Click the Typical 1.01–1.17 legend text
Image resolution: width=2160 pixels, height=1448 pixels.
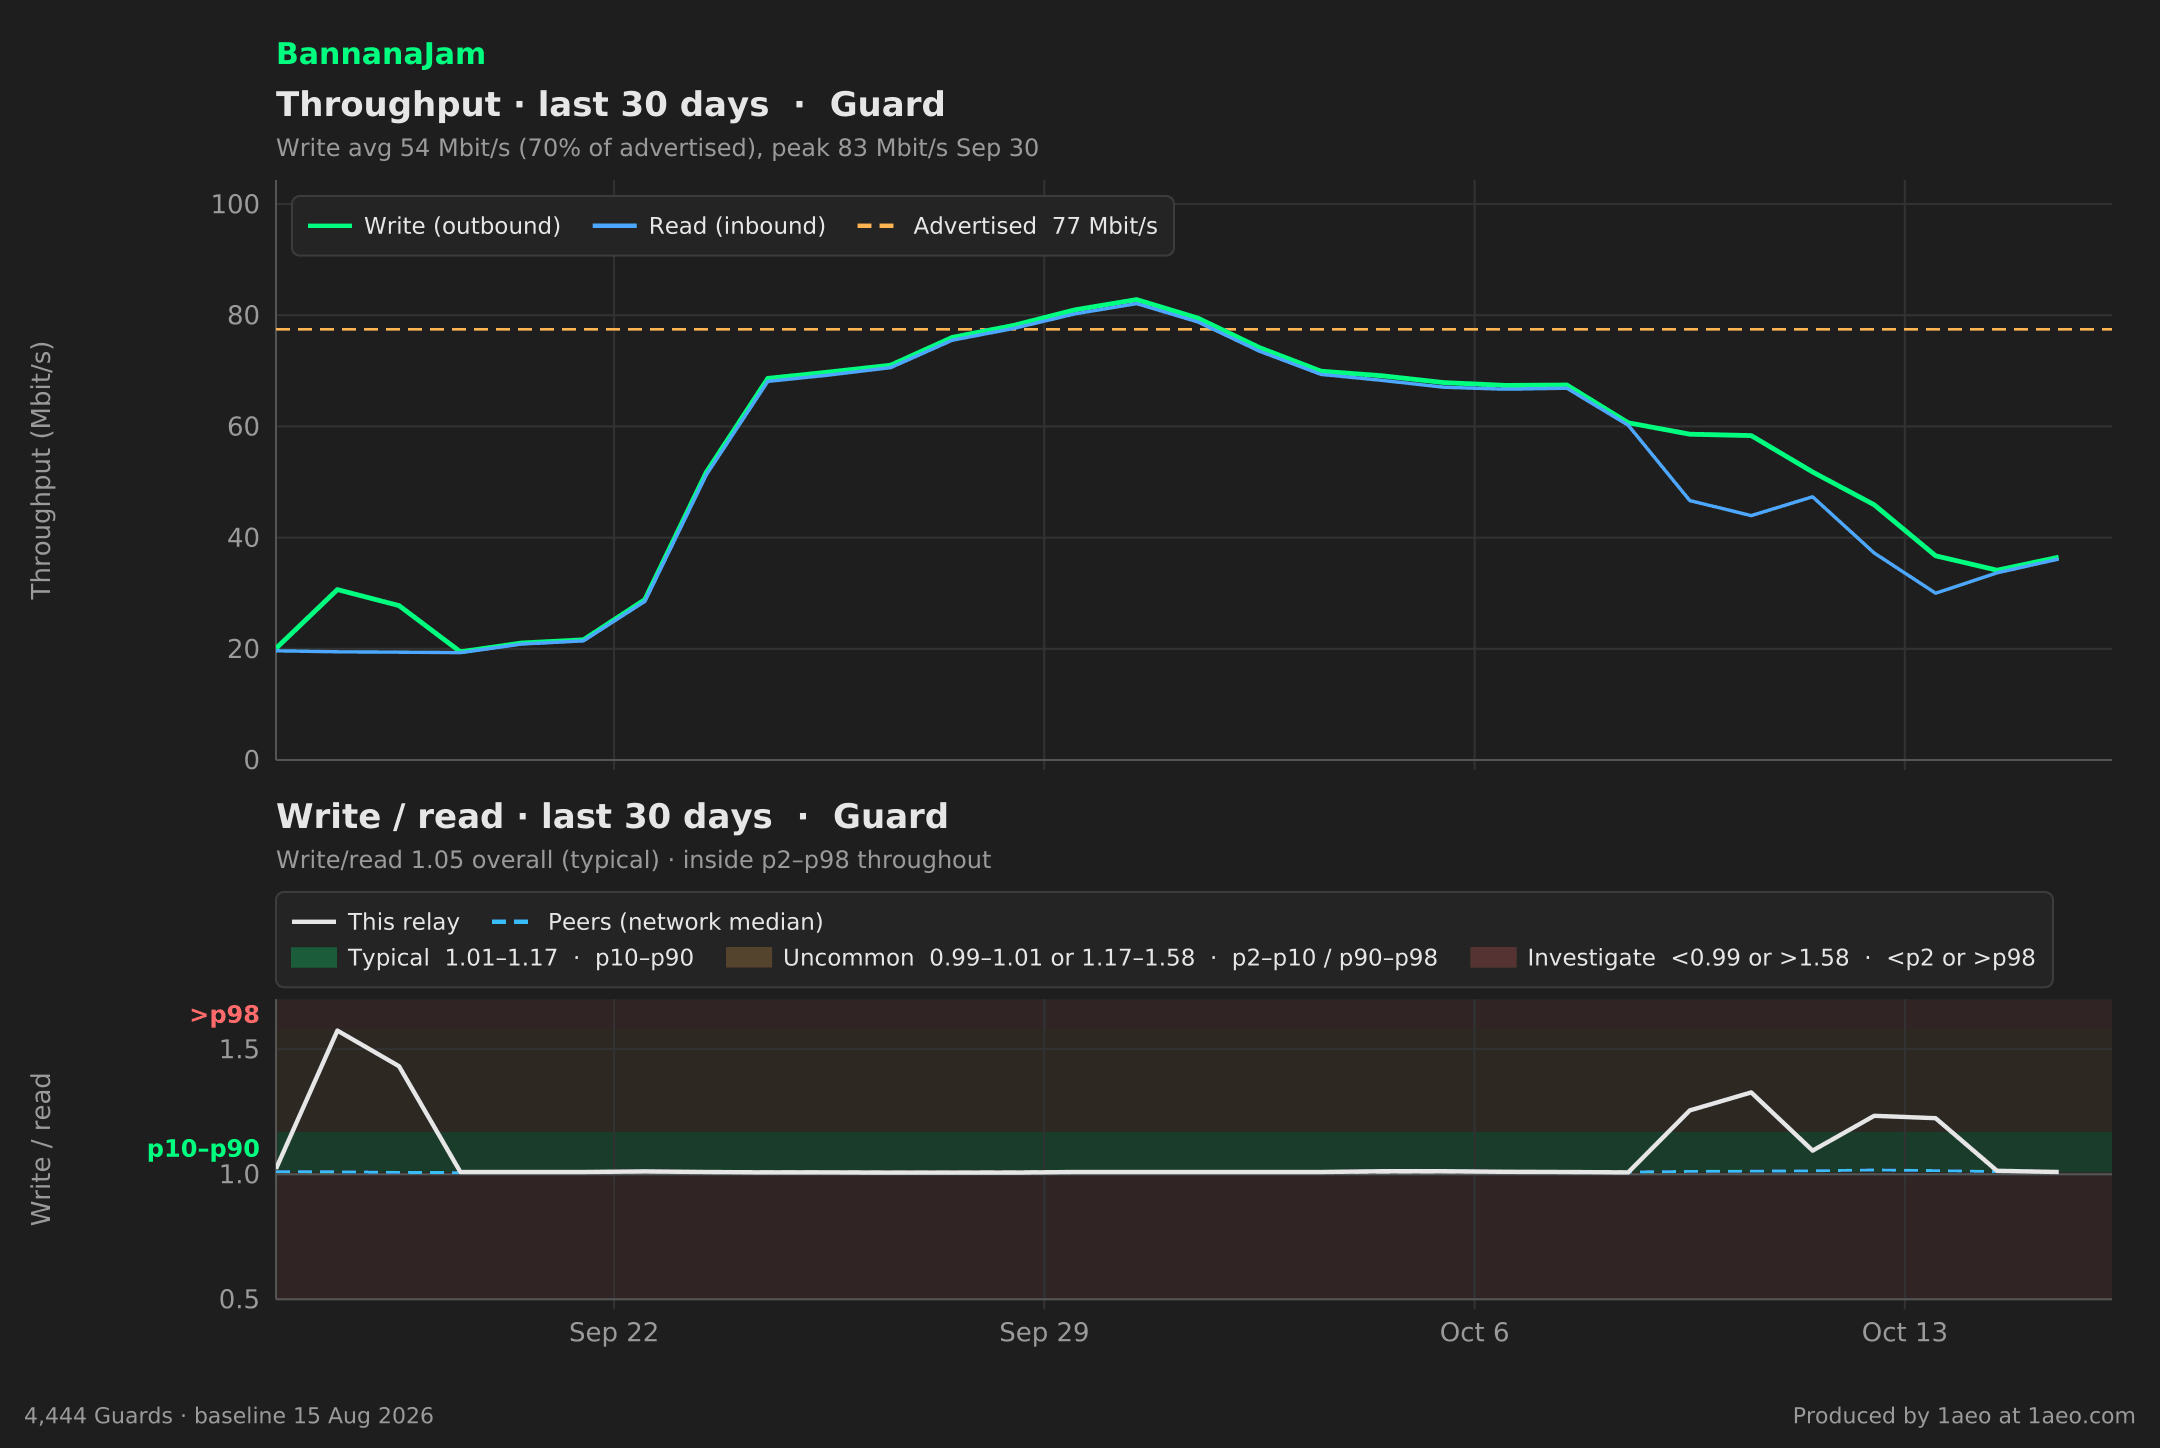[520, 958]
